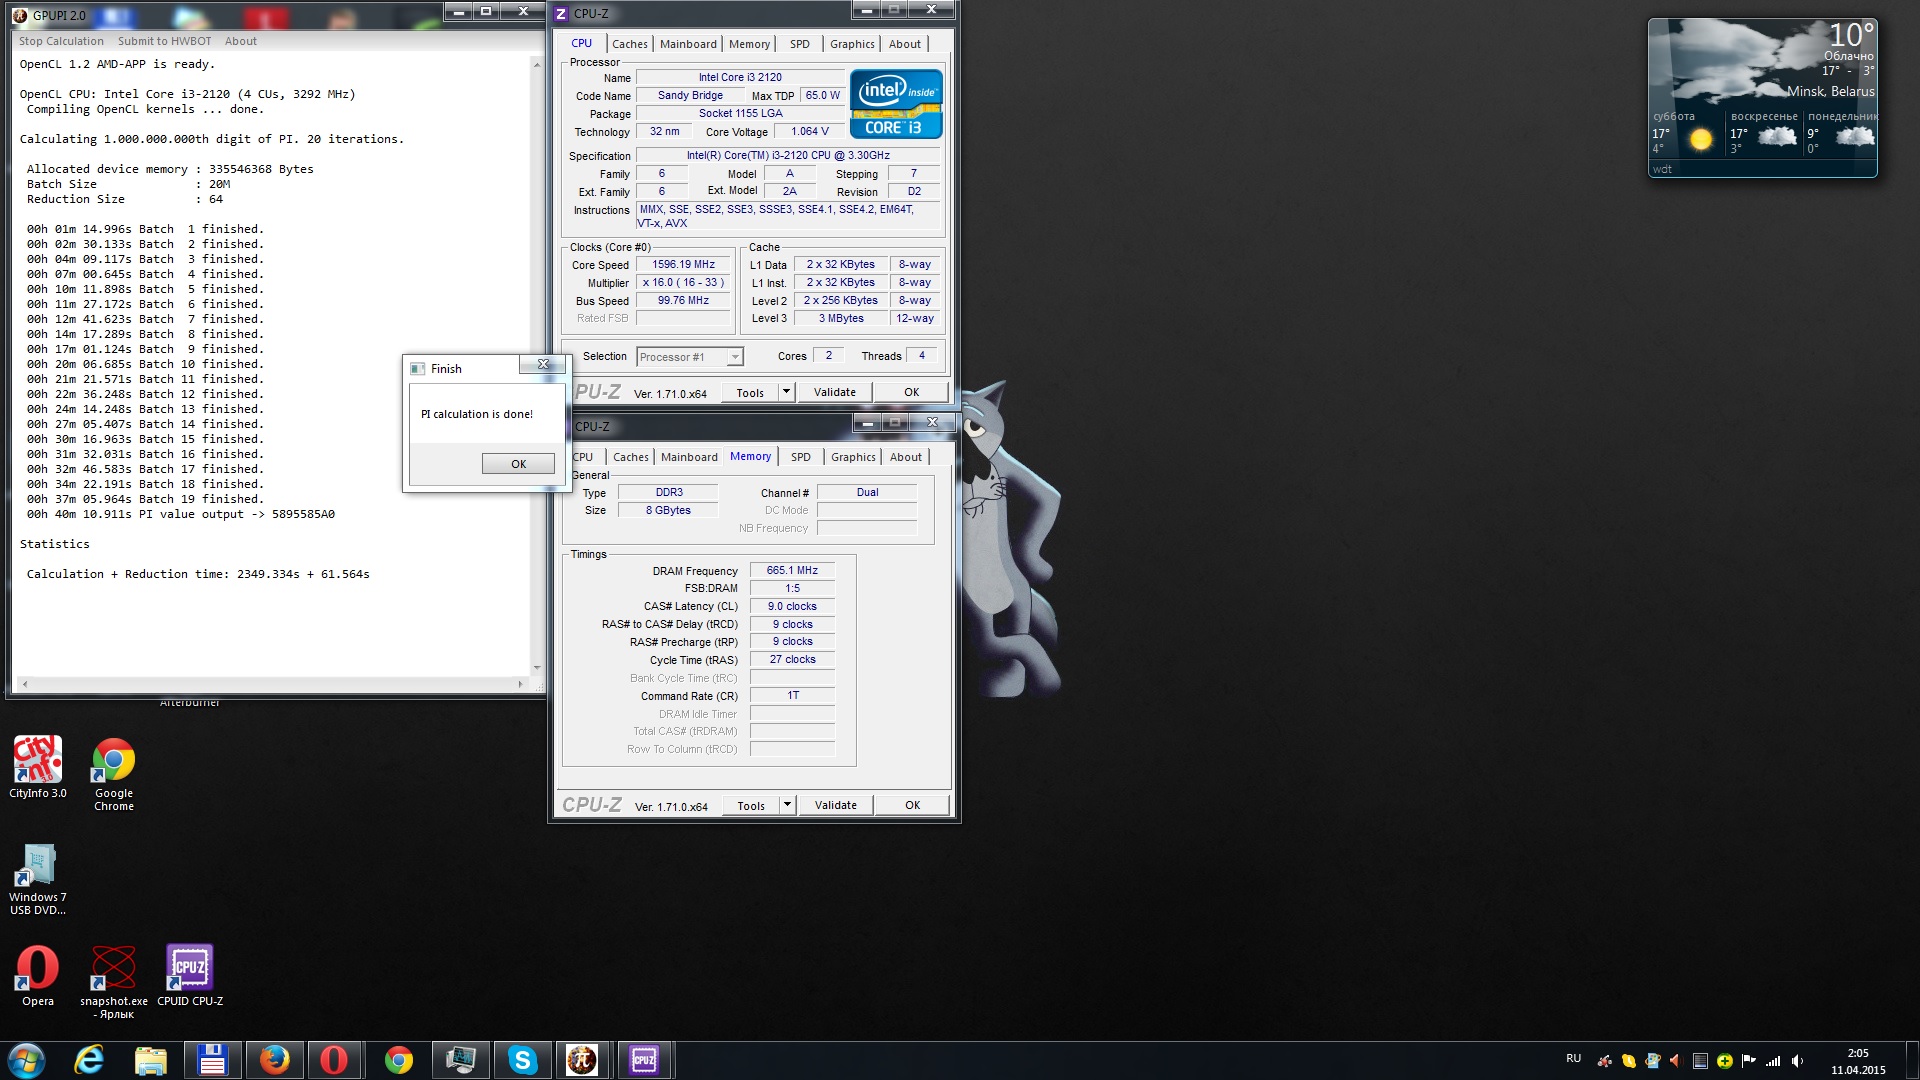Click the yellow lemon tray icon
Image resolution: width=1920 pixels, height=1080 pixels.
1628,1061
